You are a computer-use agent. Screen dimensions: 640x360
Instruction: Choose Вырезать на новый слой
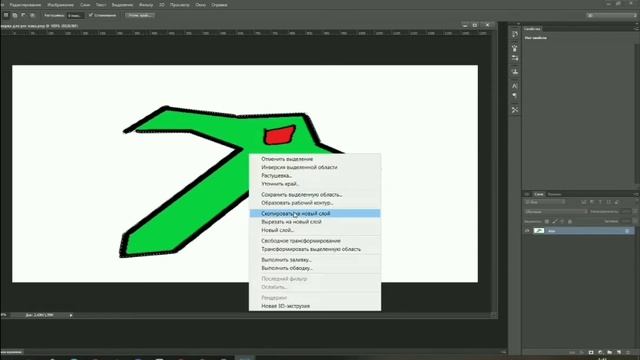click(315, 222)
